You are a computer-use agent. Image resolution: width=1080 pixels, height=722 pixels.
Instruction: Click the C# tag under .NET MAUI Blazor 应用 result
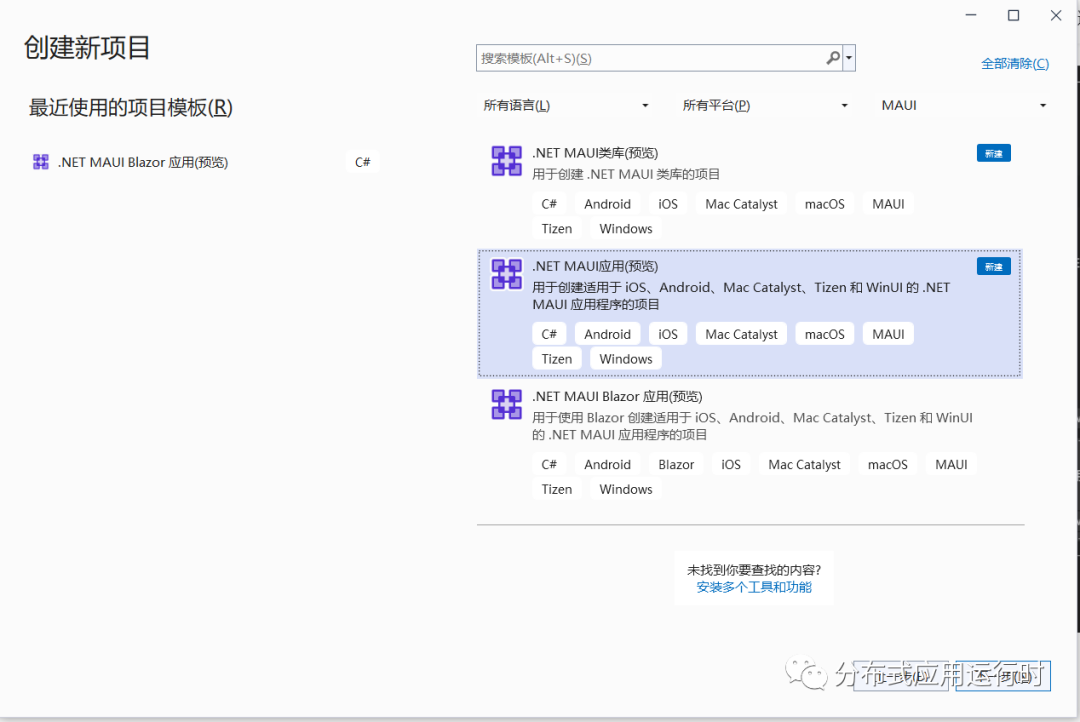click(549, 464)
